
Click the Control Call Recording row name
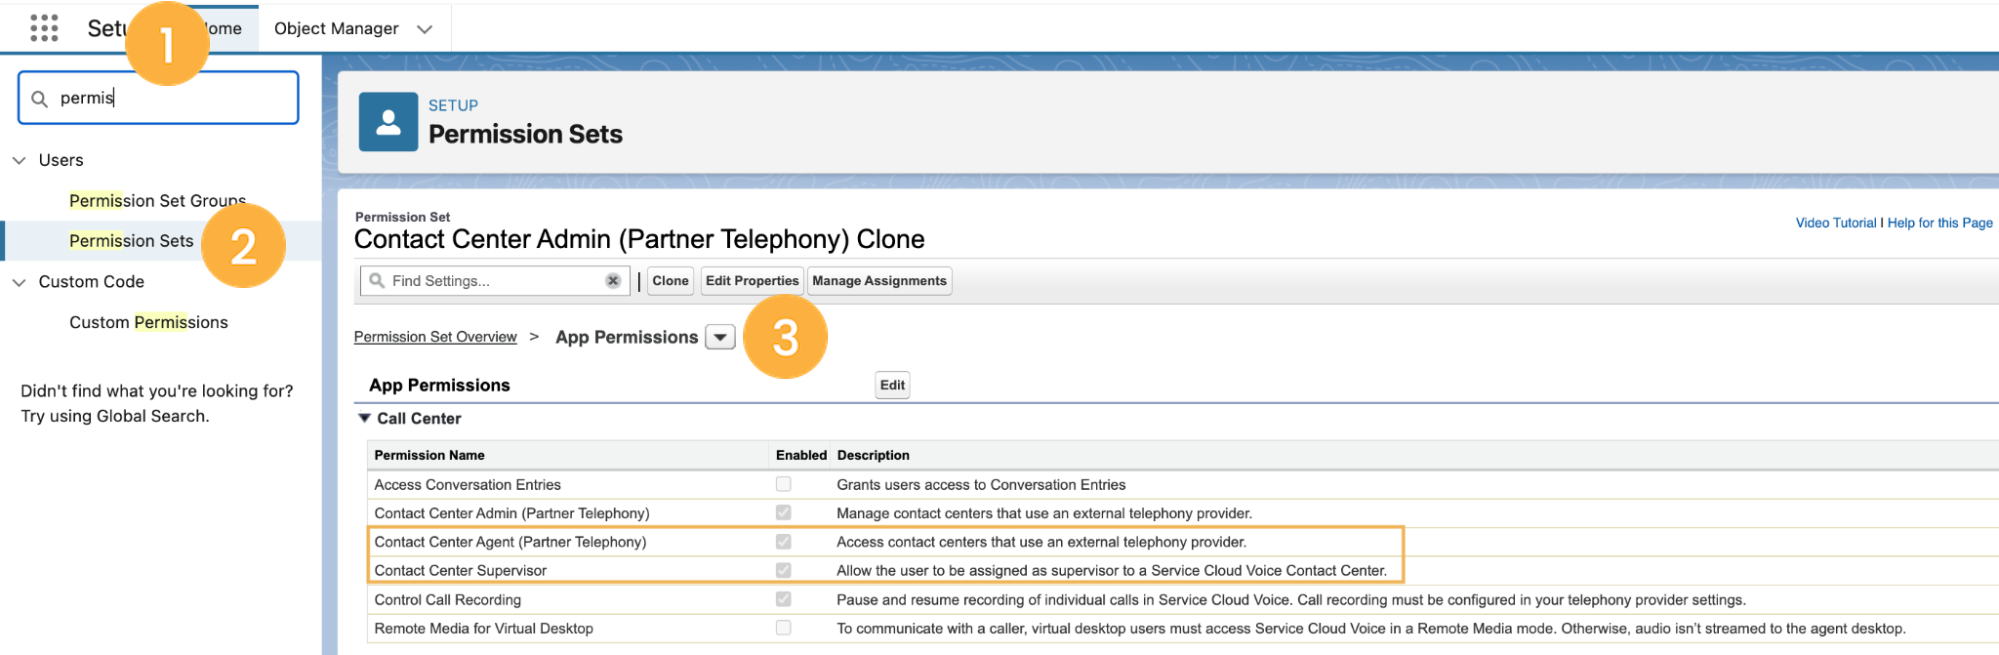point(447,600)
